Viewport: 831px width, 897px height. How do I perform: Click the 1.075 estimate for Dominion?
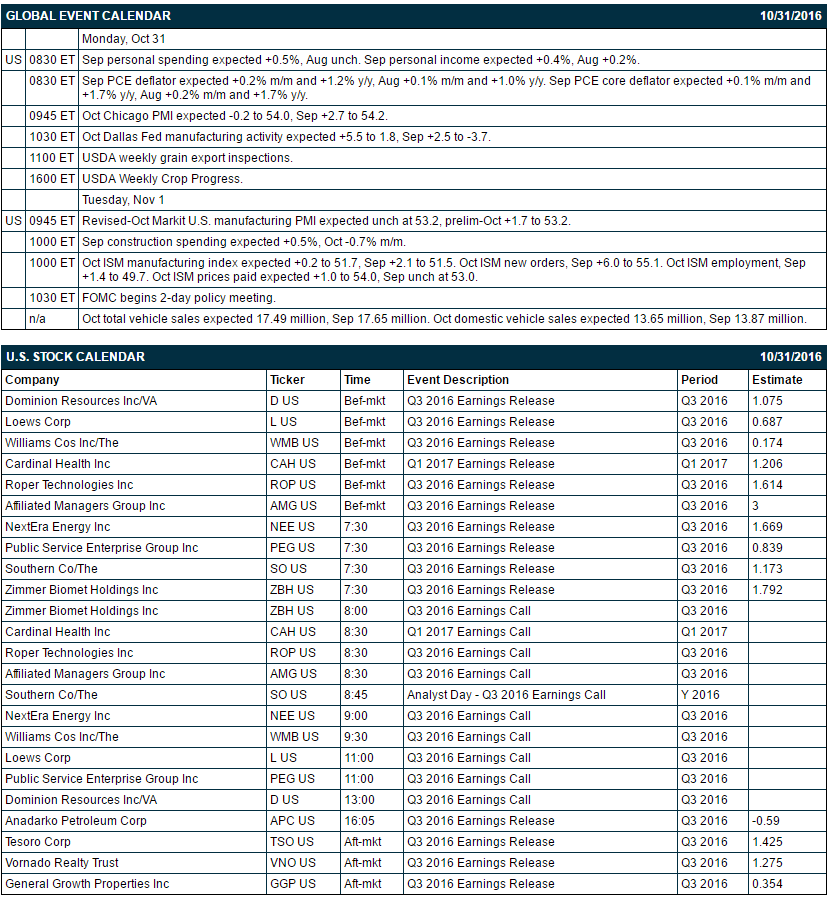(x=768, y=401)
